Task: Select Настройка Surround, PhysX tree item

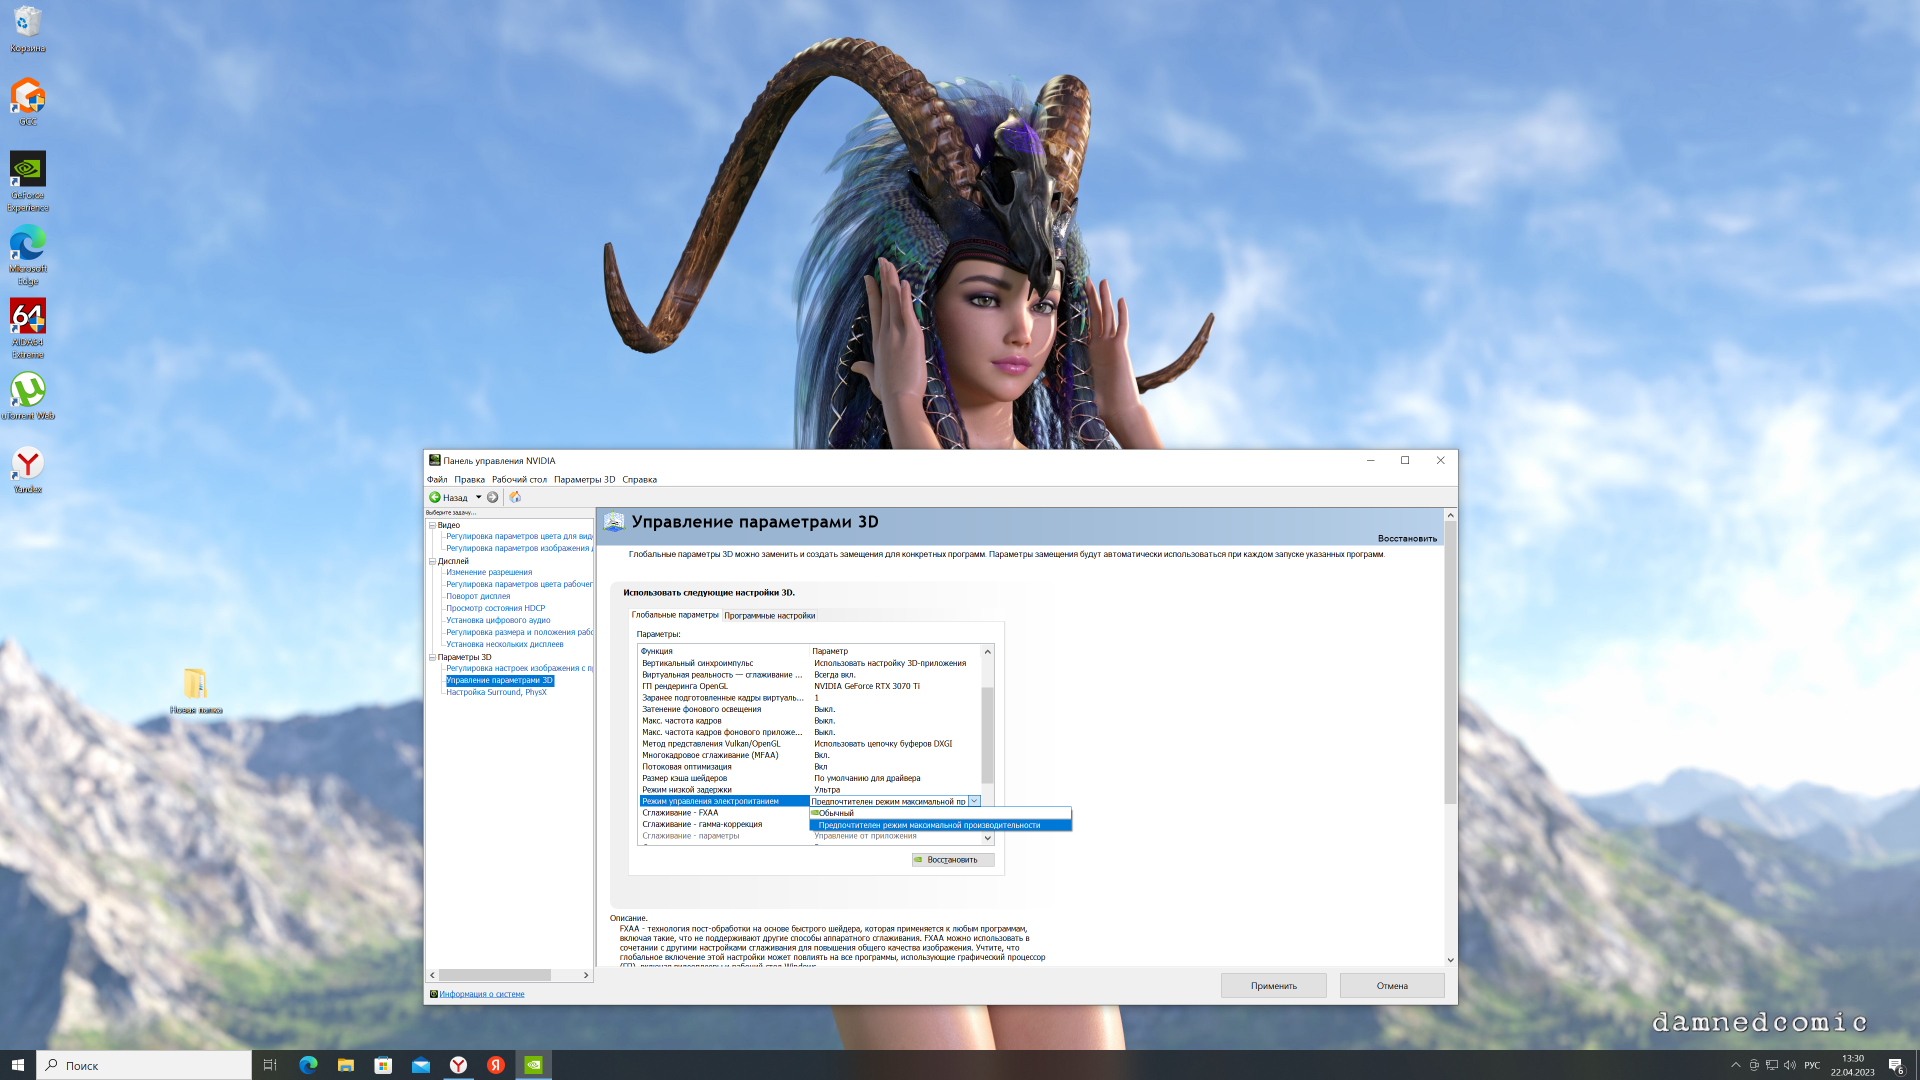Action: tap(496, 692)
